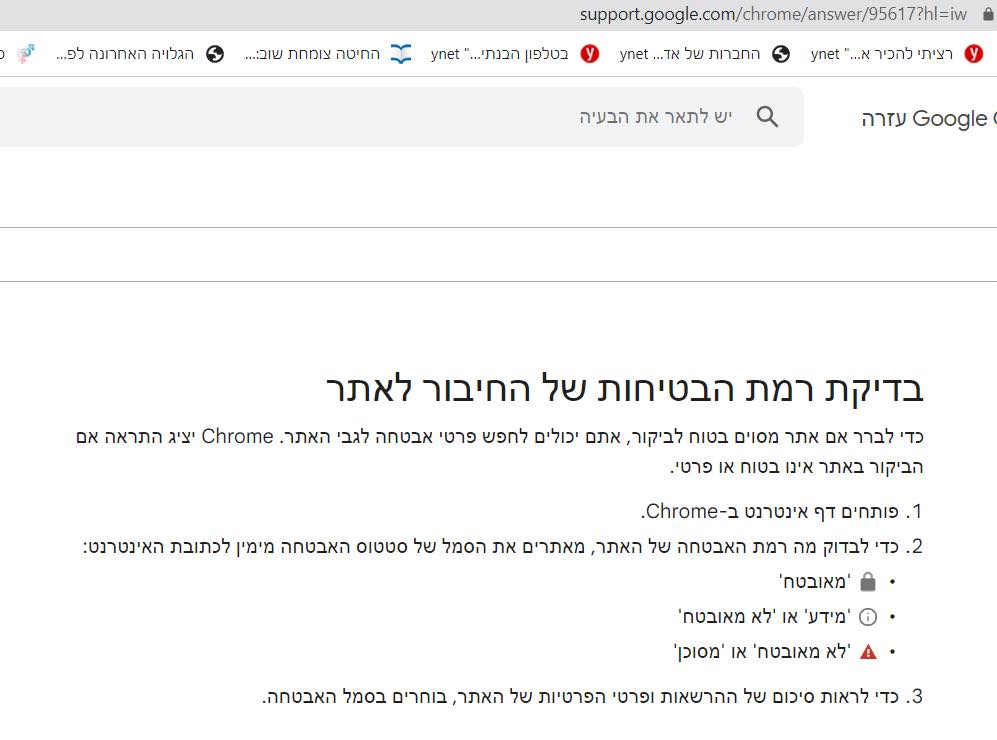Click the heading 'בדיקת רמת הבטיחות של החיבור לאתר'
The image size is (997, 740).
[x=624, y=389]
